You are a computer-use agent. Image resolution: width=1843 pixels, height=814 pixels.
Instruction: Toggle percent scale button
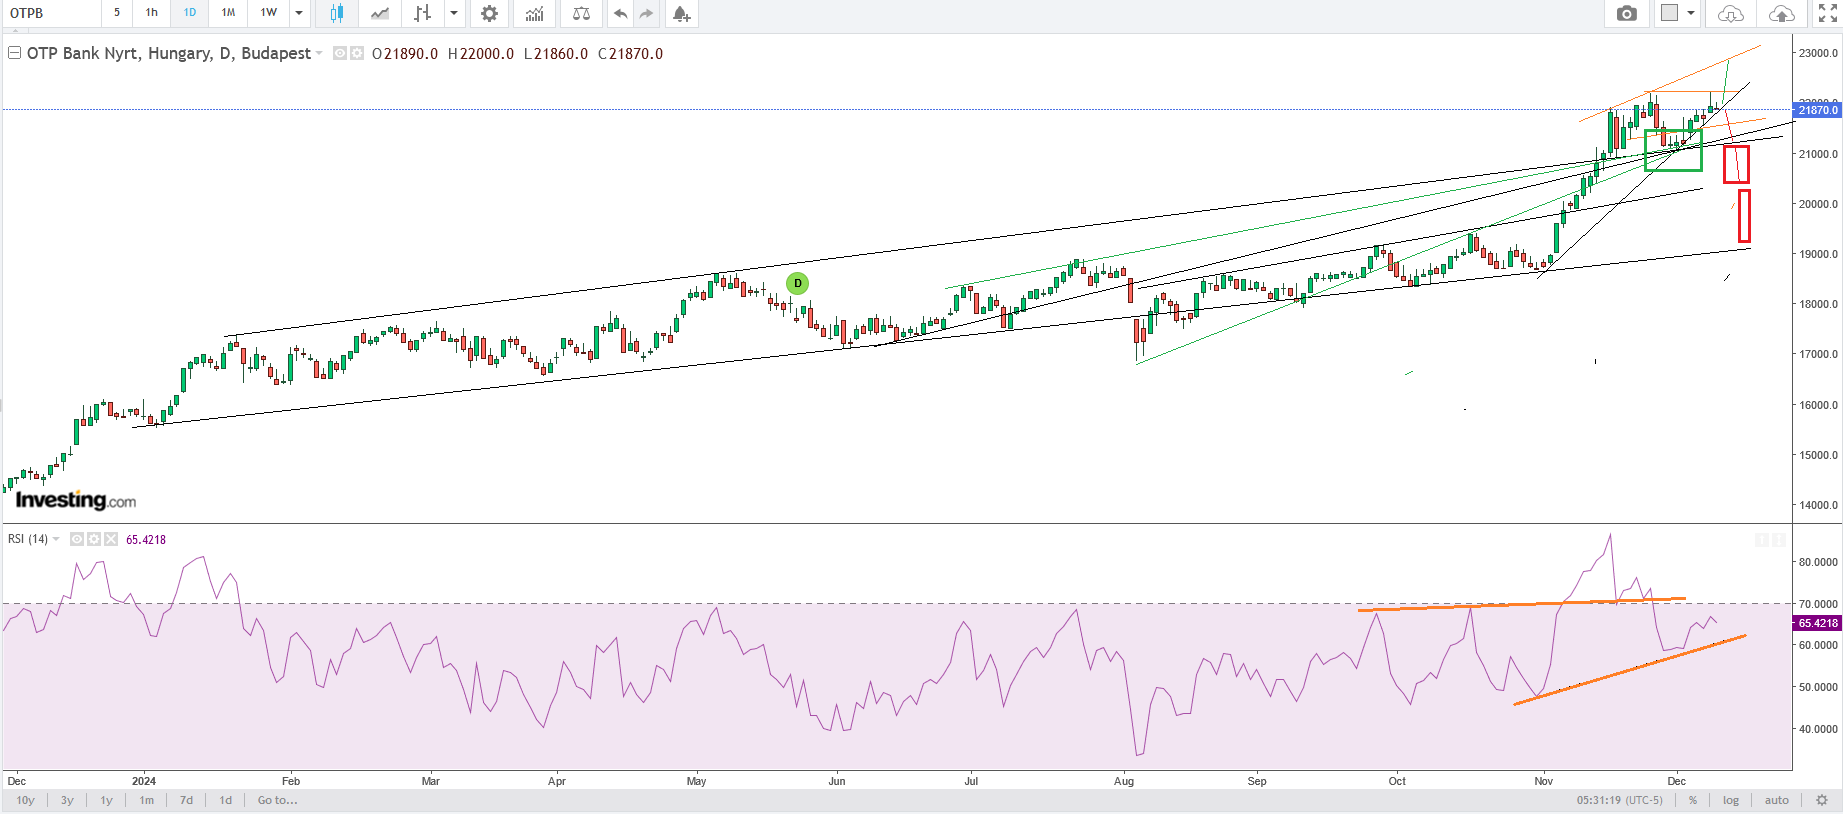(1693, 800)
